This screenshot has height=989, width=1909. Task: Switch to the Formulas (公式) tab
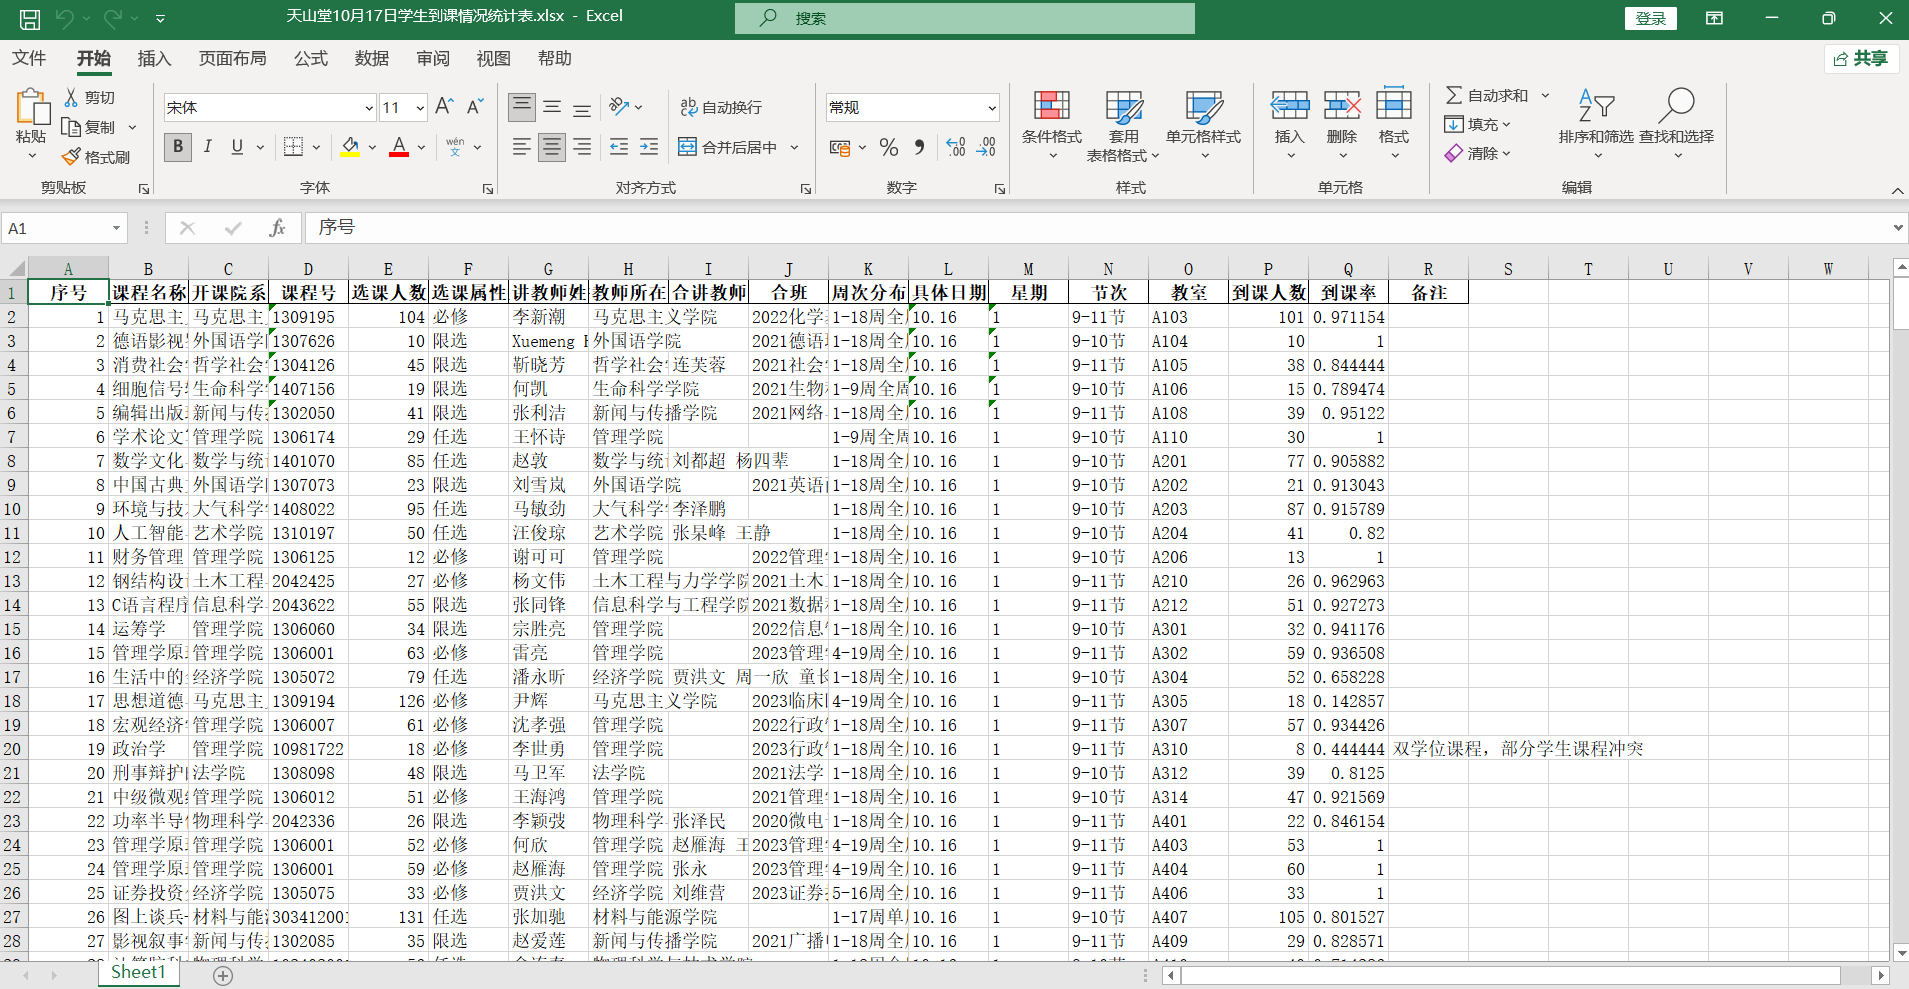[311, 58]
